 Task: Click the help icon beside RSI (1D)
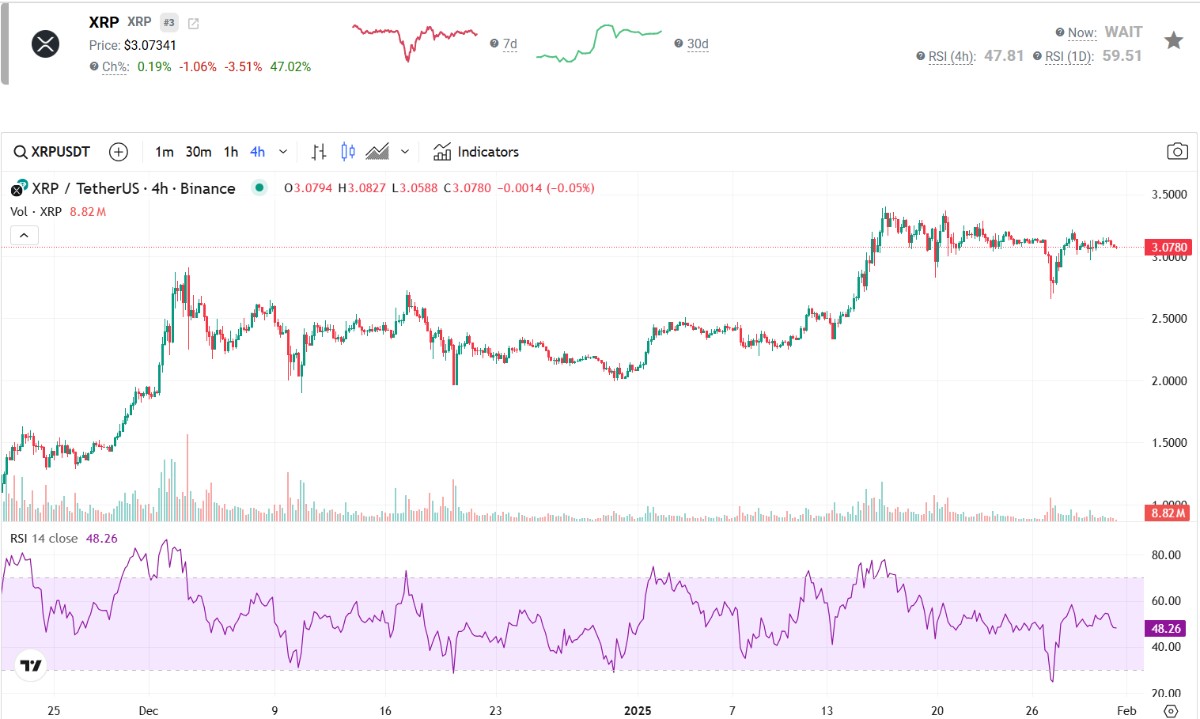click(x=1038, y=56)
